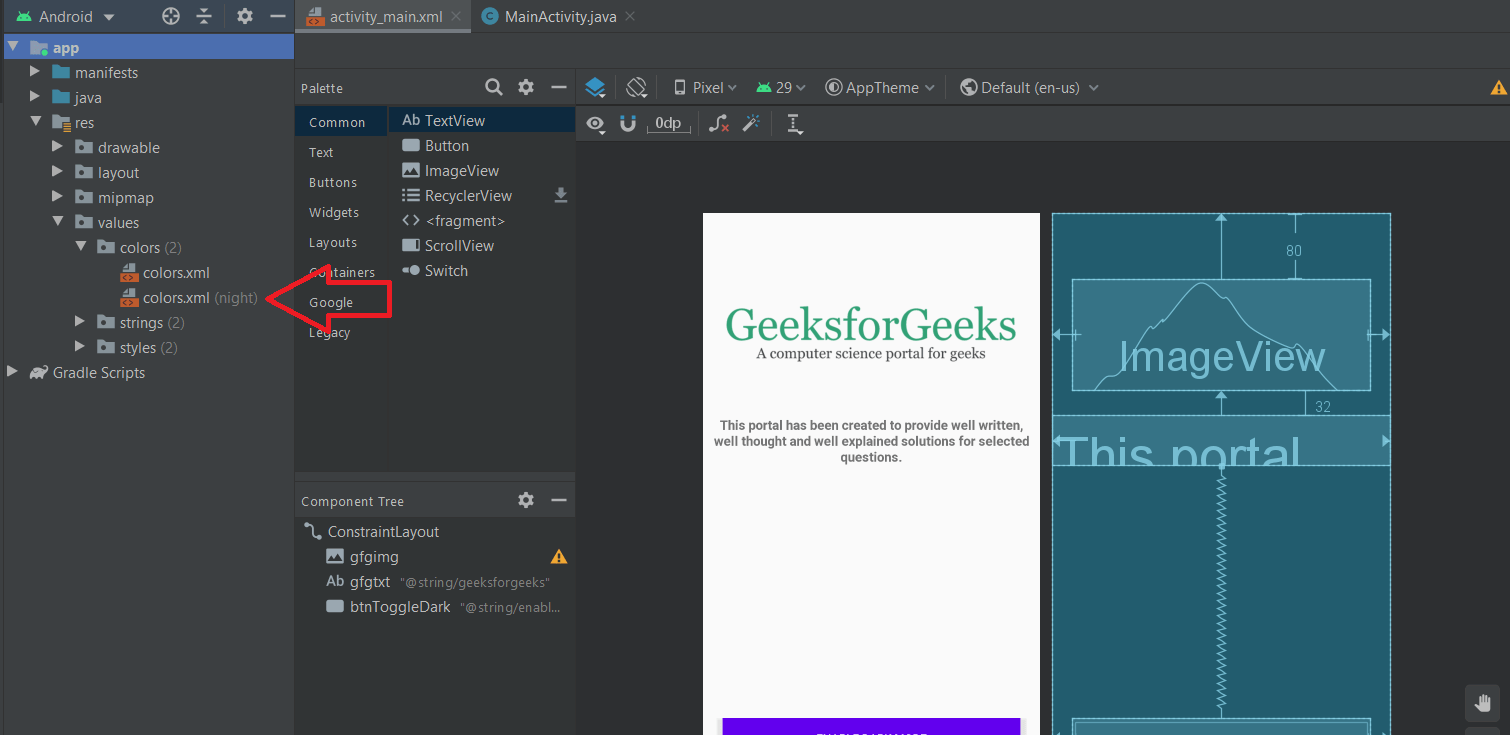This screenshot has width=1510, height=735.
Task: Select the Buttons category in Palette
Action: (333, 183)
